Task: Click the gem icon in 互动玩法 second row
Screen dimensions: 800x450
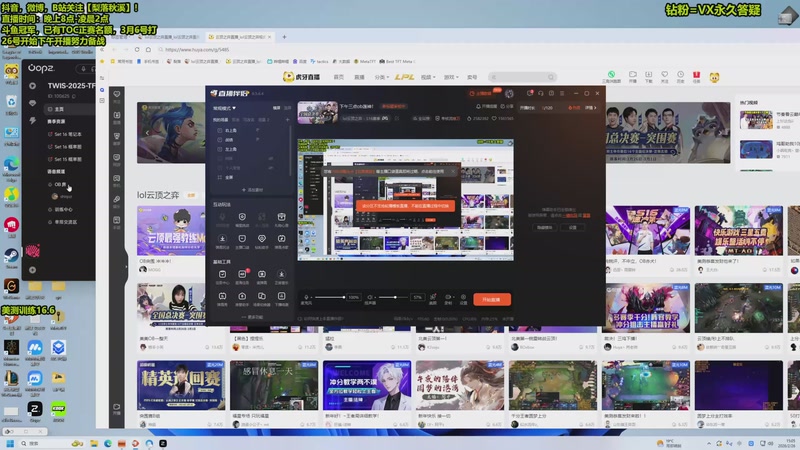Action: (262, 239)
